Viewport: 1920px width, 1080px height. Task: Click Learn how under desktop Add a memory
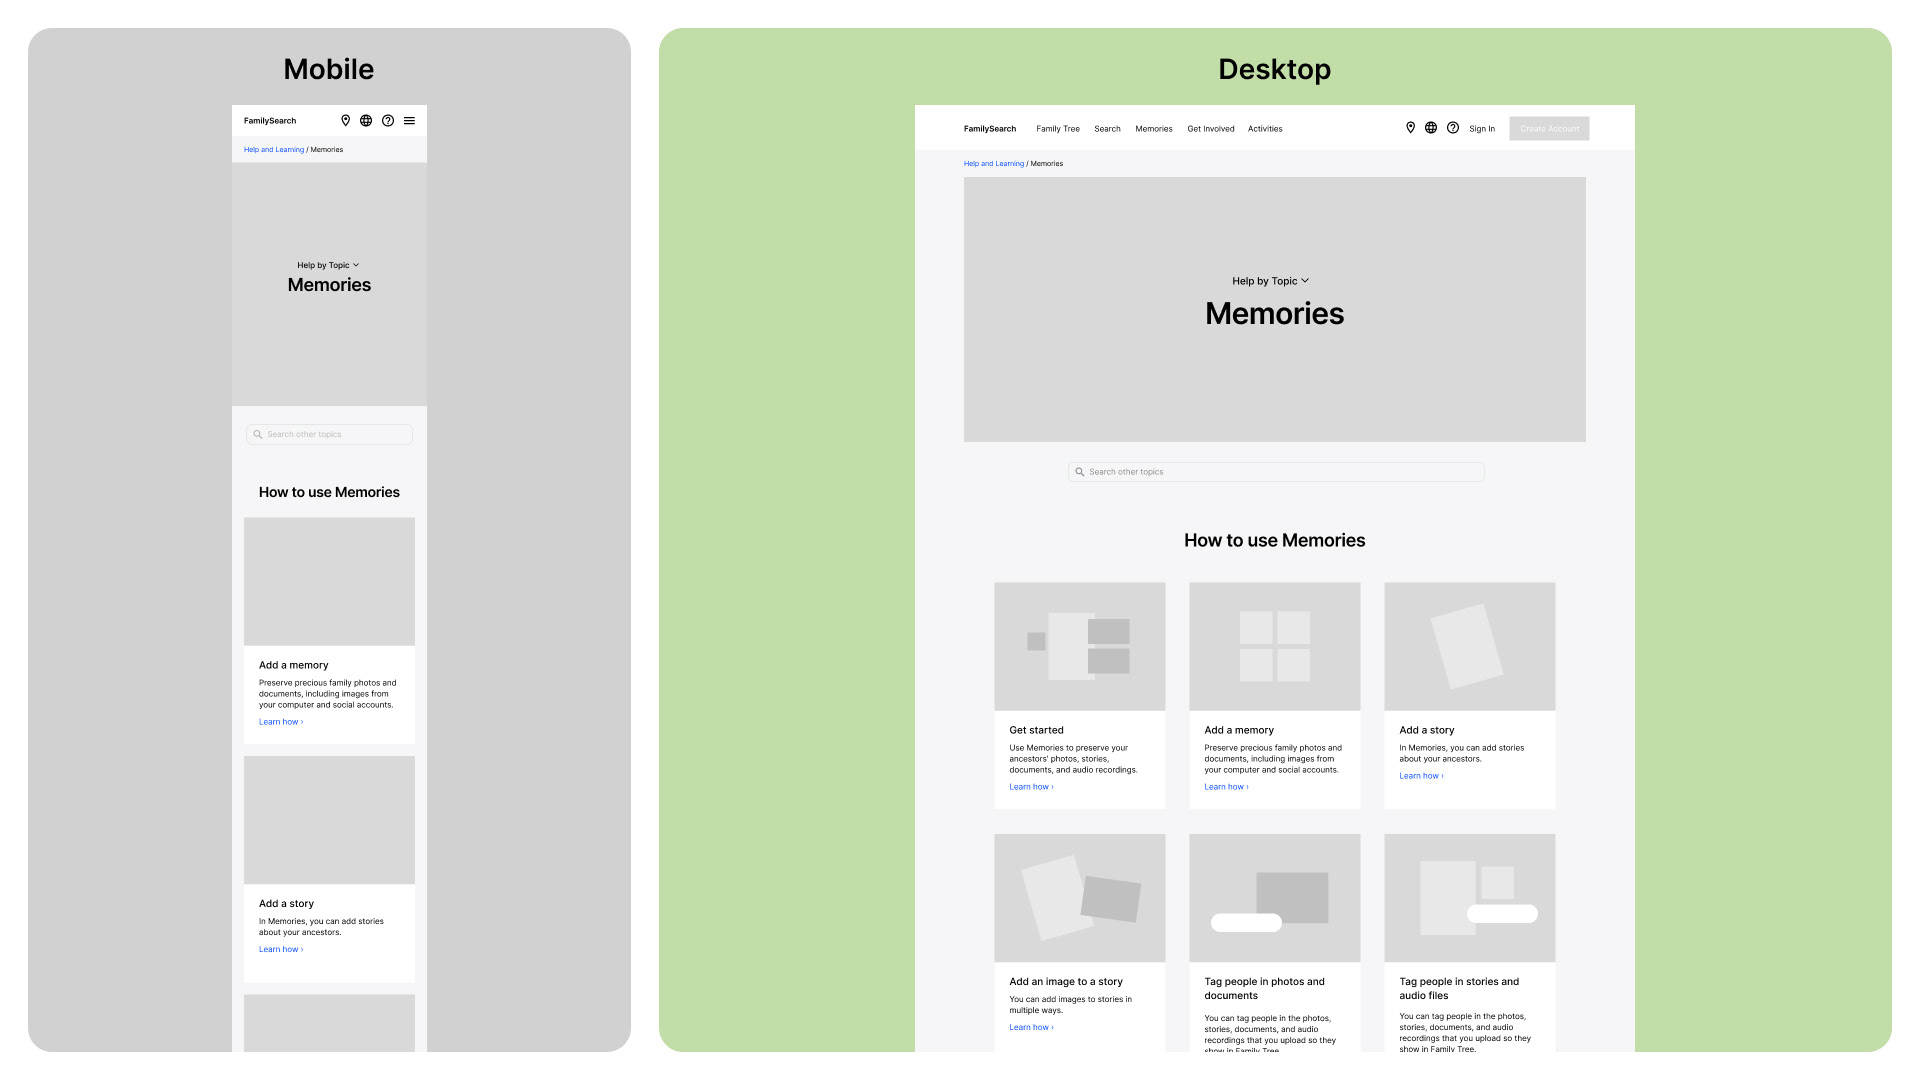[1226, 787]
